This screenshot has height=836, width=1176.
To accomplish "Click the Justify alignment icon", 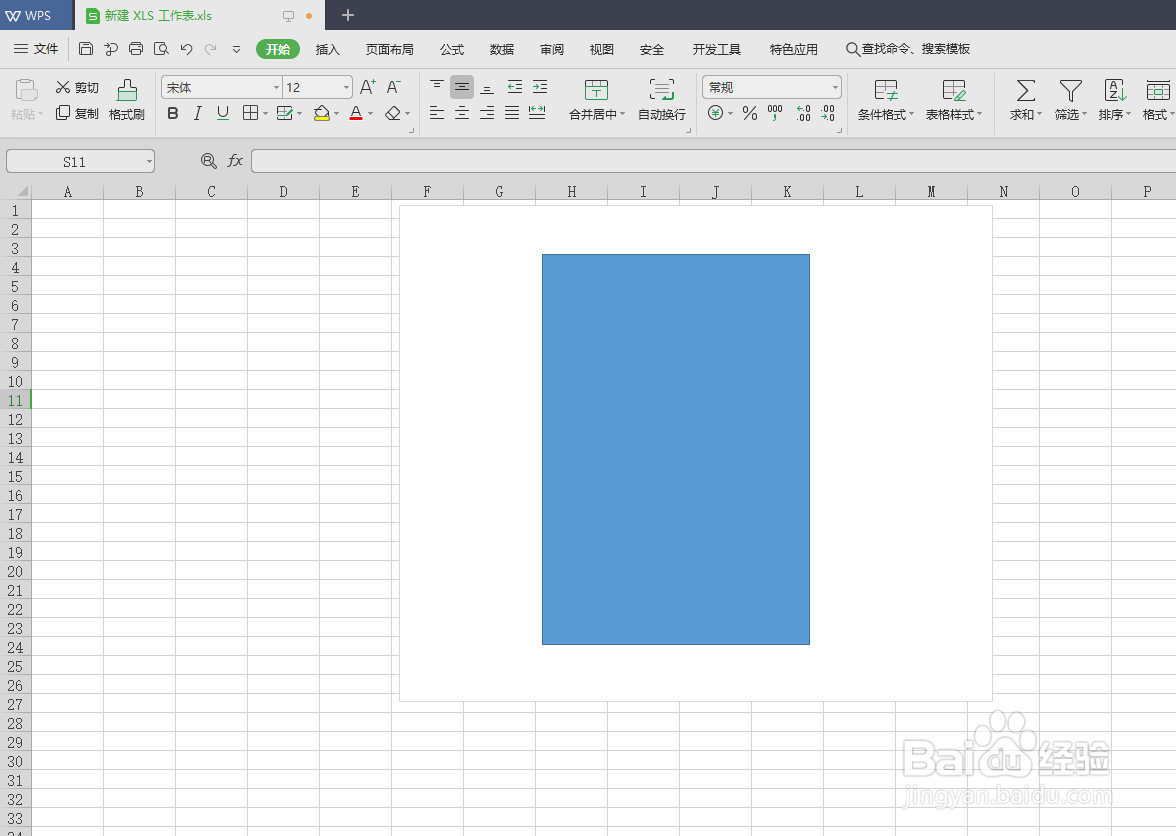I will (x=512, y=113).
